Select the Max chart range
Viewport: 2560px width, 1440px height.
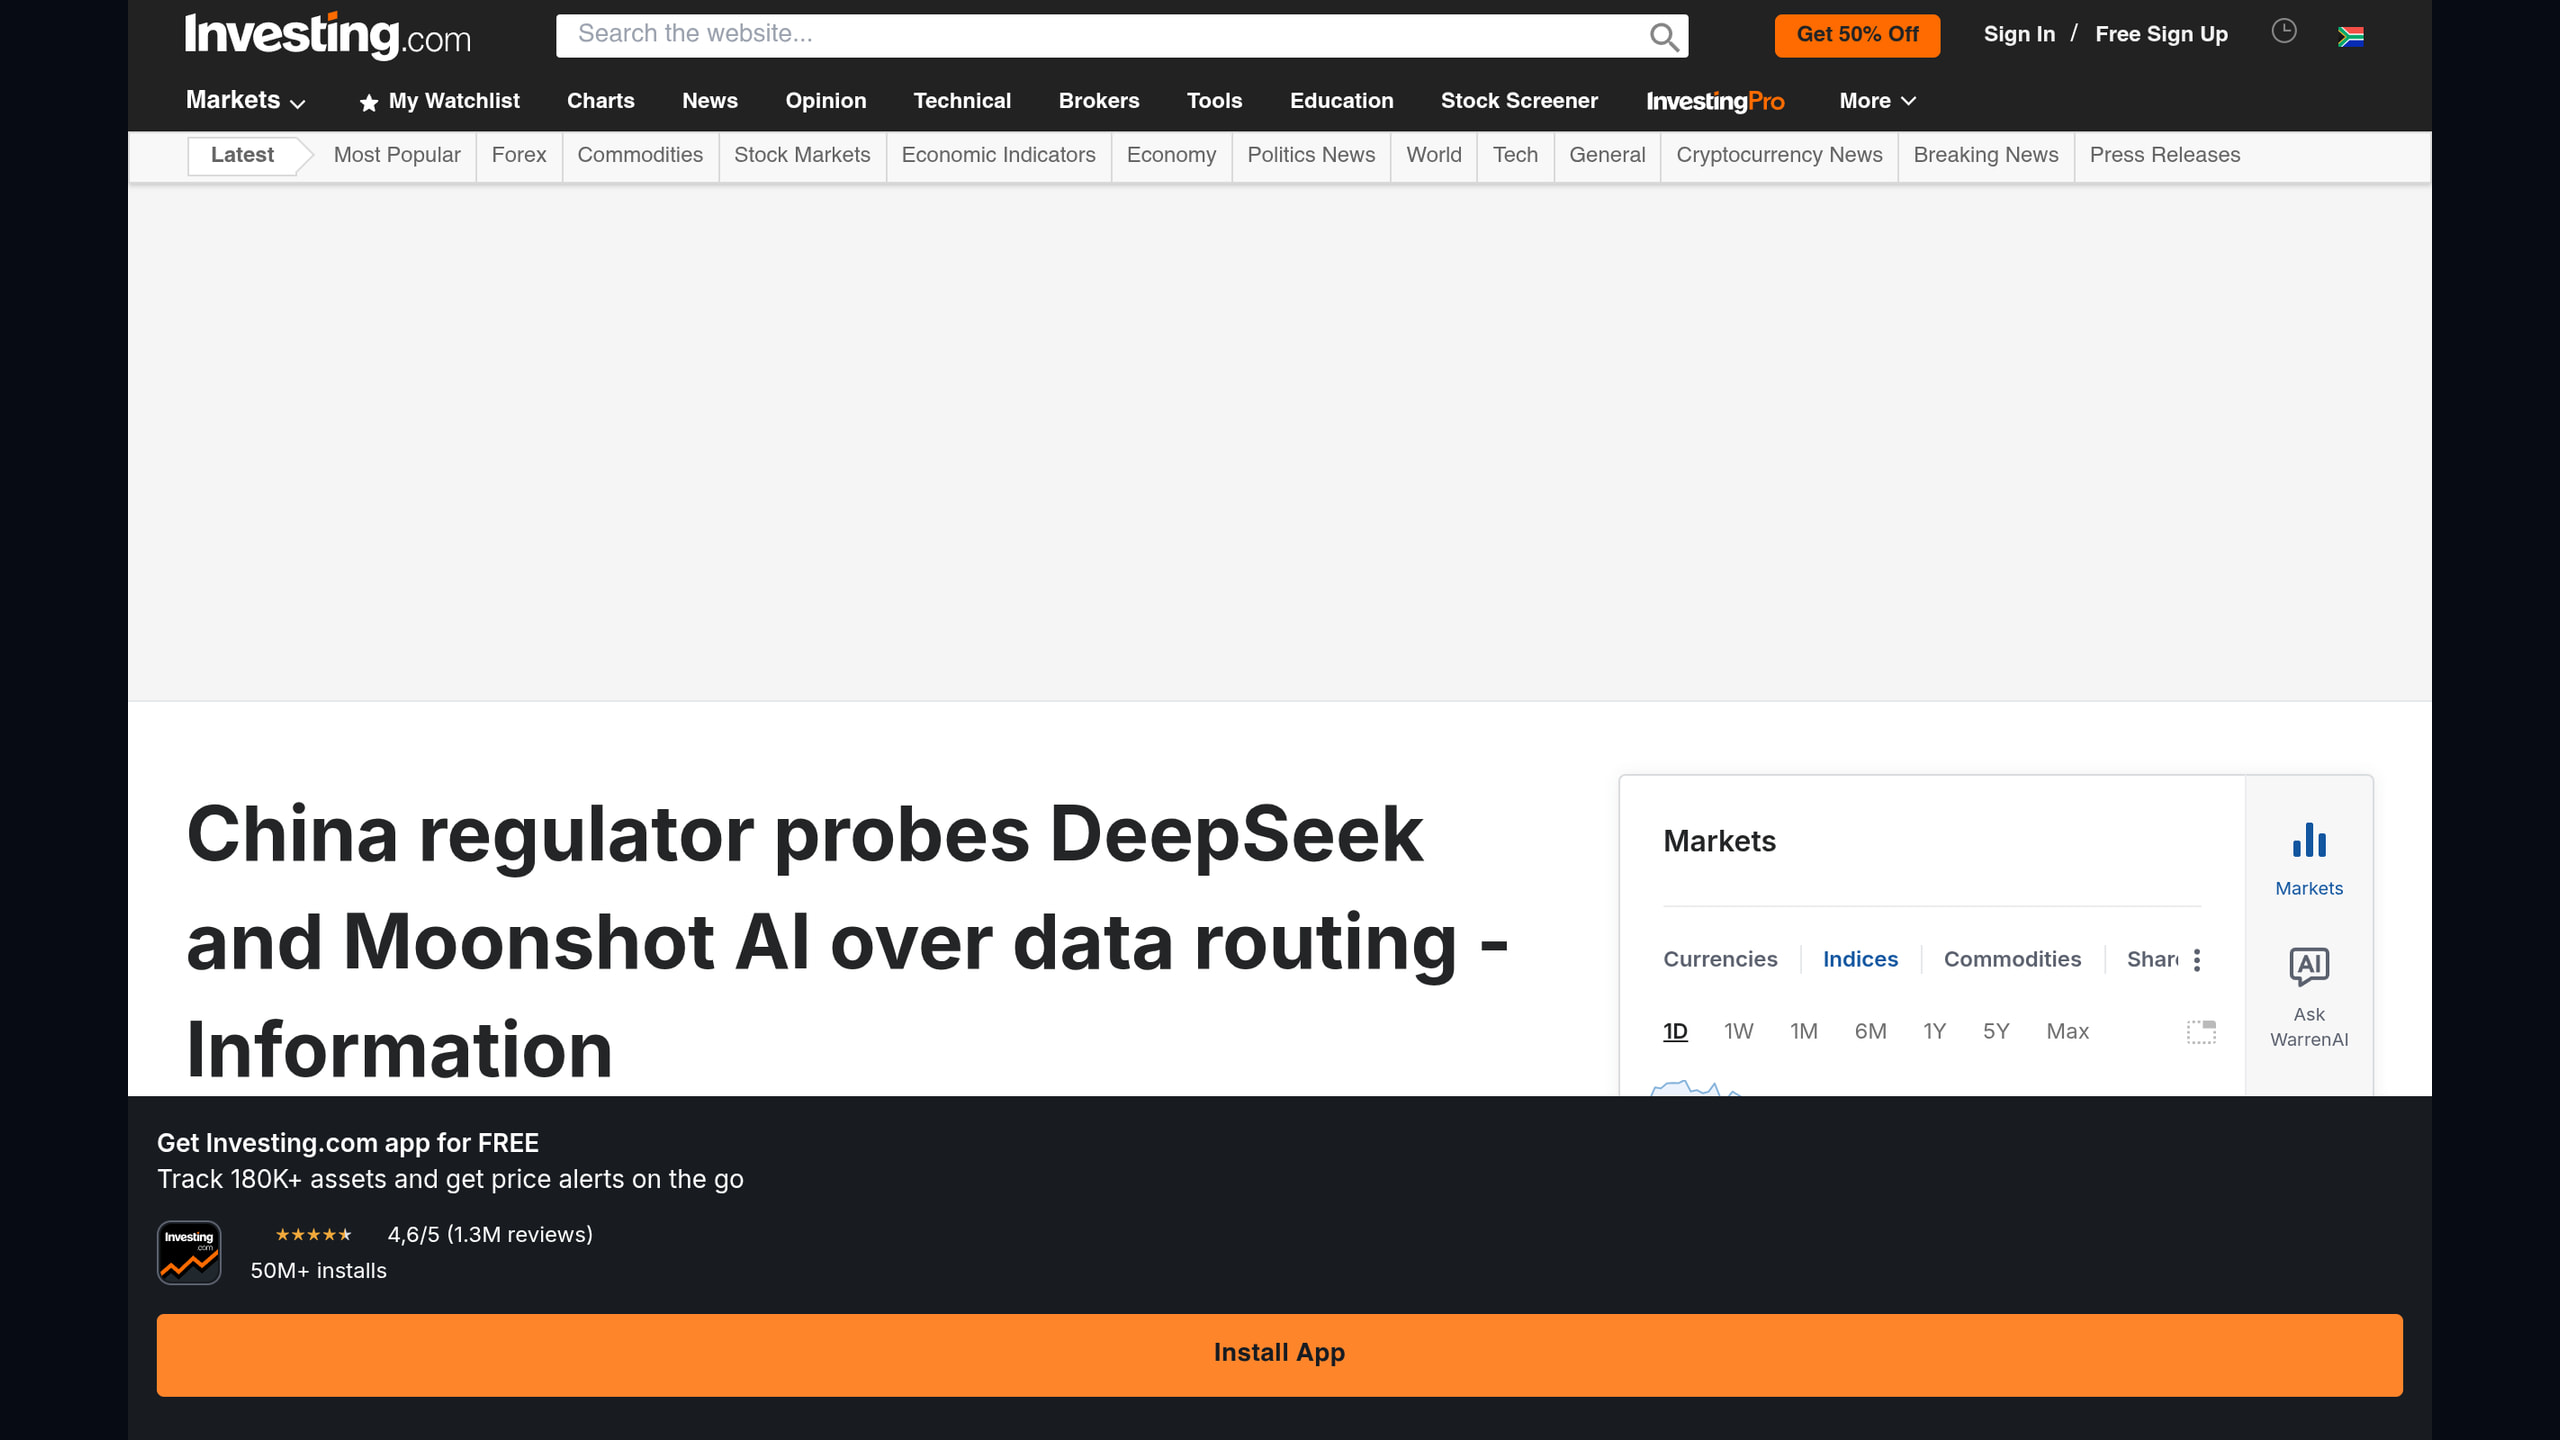click(x=2067, y=1031)
